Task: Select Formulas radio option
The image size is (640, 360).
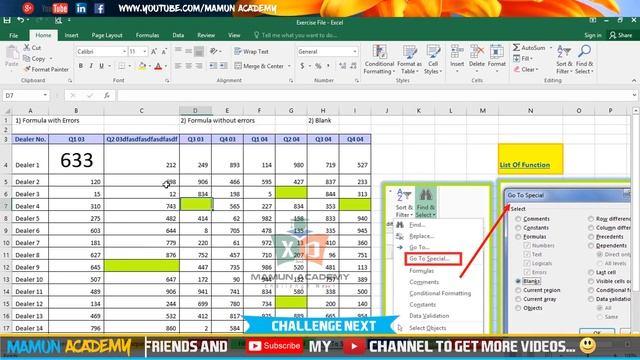Action: pyautogui.click(x=518, y=237)
